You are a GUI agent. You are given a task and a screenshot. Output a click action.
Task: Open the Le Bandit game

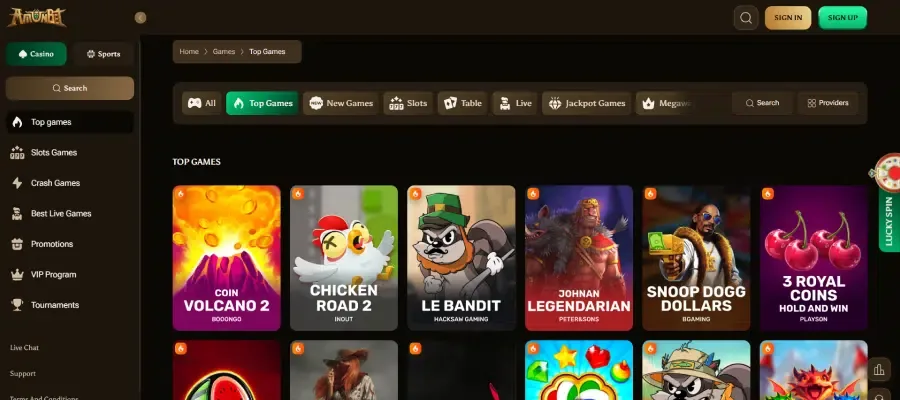click(x=461, y=258)
